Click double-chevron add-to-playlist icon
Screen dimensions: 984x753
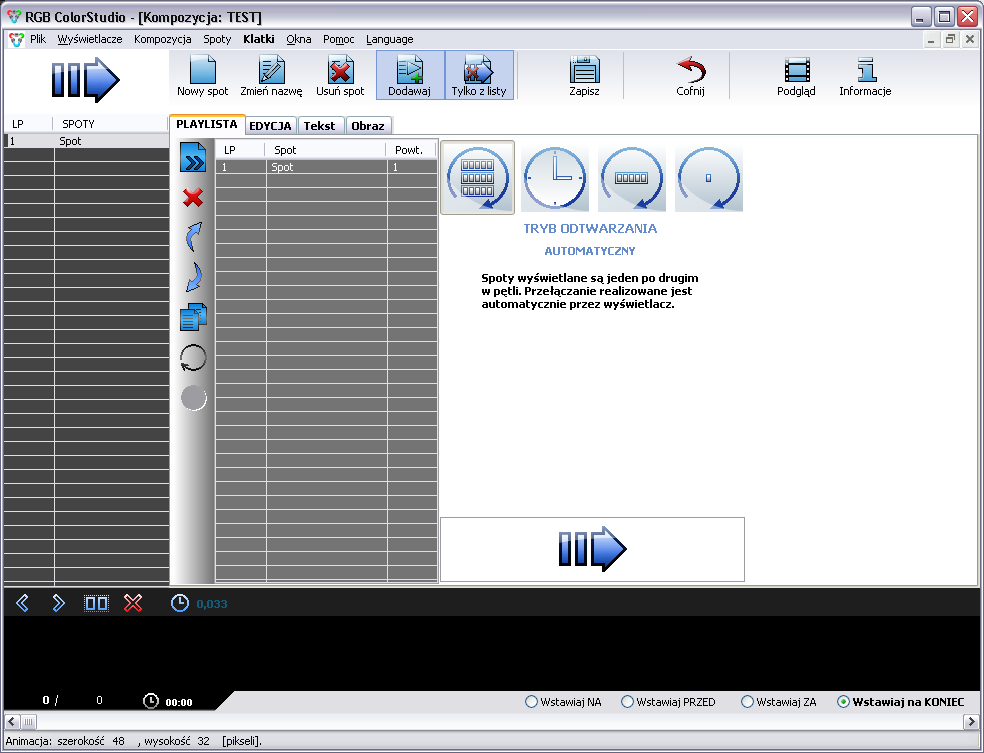193,158
